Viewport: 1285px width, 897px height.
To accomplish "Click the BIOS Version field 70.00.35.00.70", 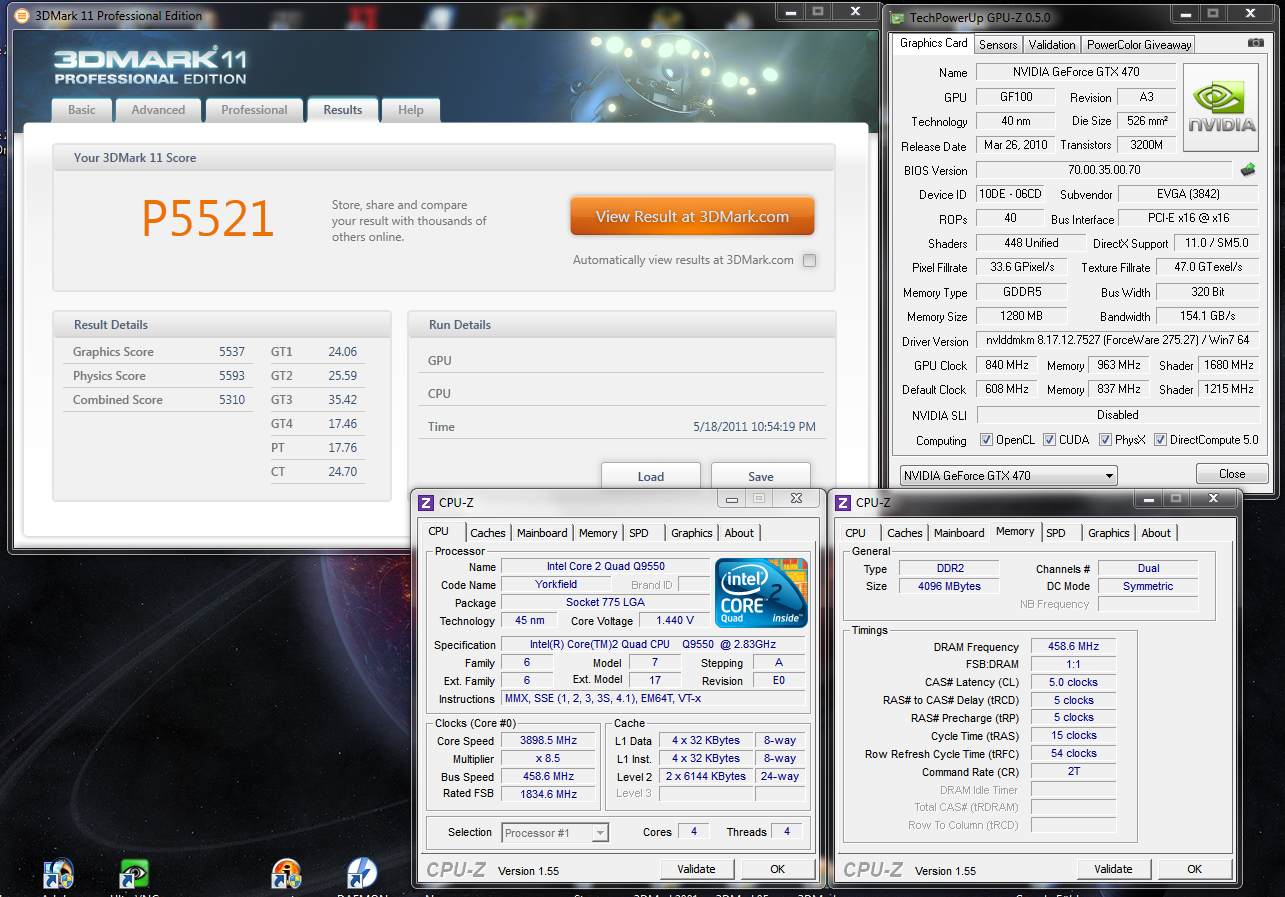I will click(1104, 170).
